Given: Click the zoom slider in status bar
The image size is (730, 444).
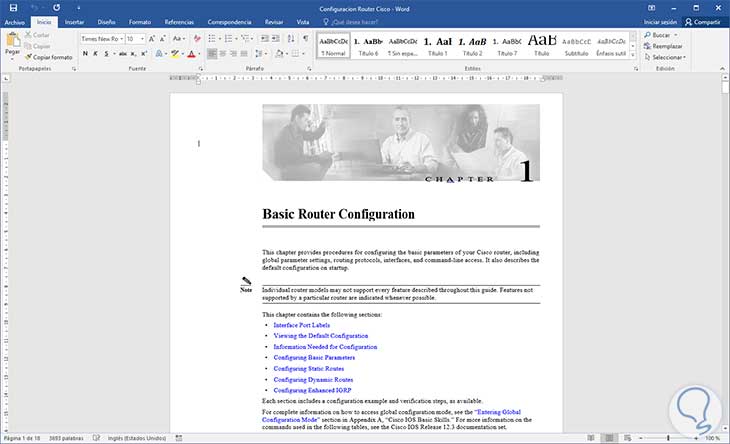Looking at the screenshot, I should click(668, 438).
